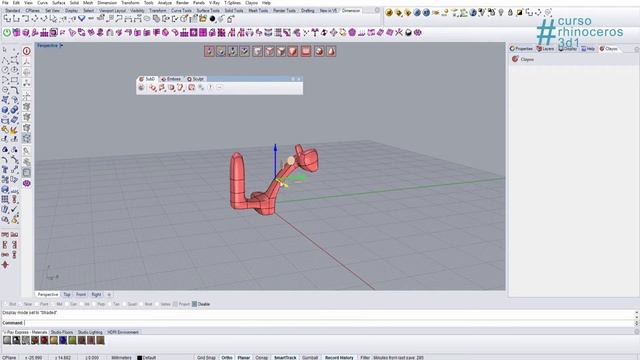This screenshot has width=640, height=360.
Task: Click the Clayoo logo icon in the right panel
Action: (515, 59)
